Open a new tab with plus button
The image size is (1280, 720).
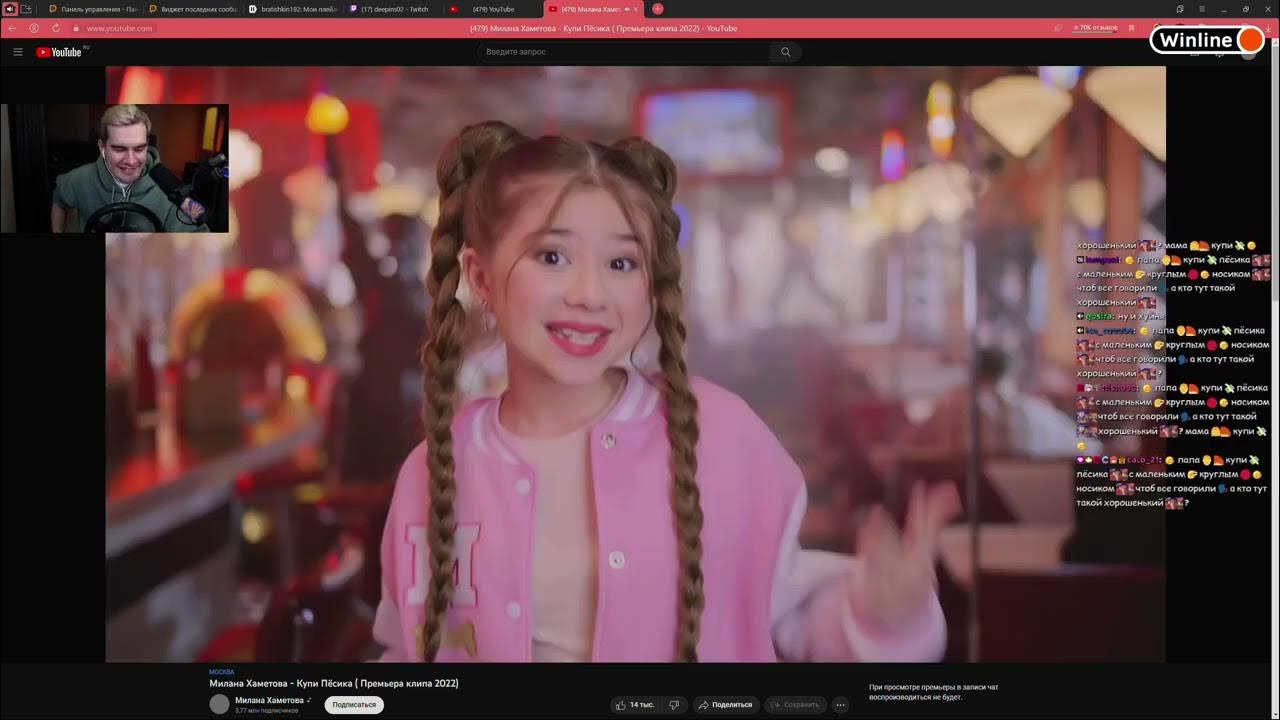657,9
